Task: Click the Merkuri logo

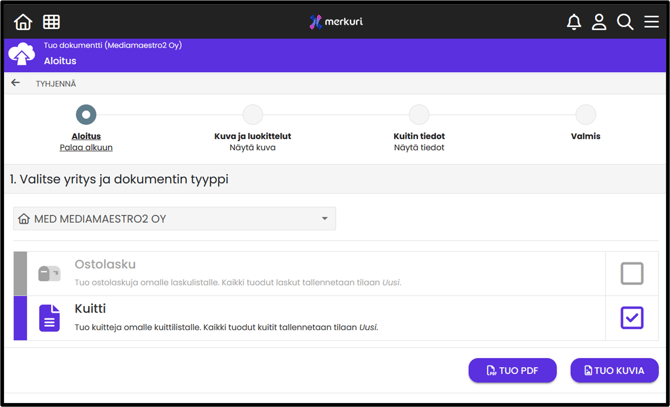Action: coord(335,22)
